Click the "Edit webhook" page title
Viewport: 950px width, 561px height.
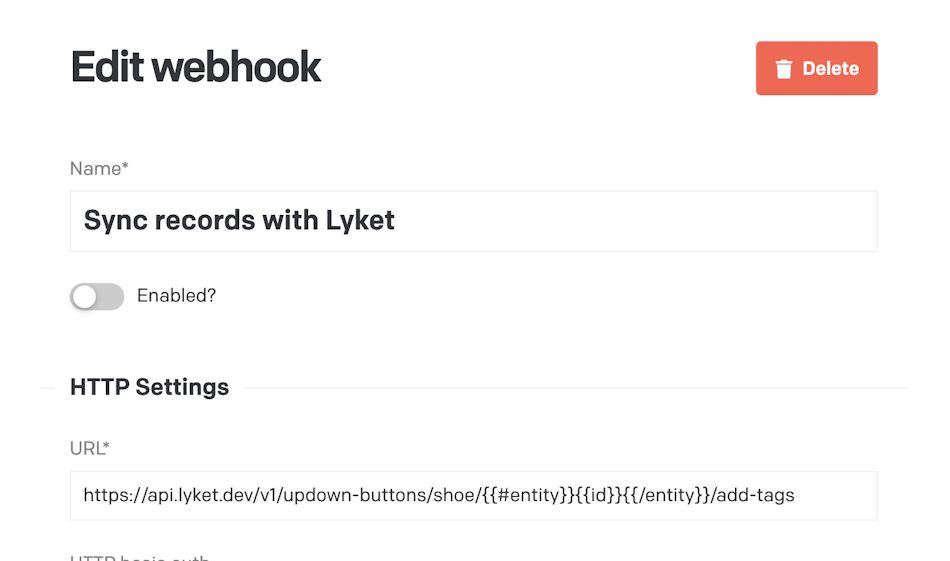[x=196, y=67]
